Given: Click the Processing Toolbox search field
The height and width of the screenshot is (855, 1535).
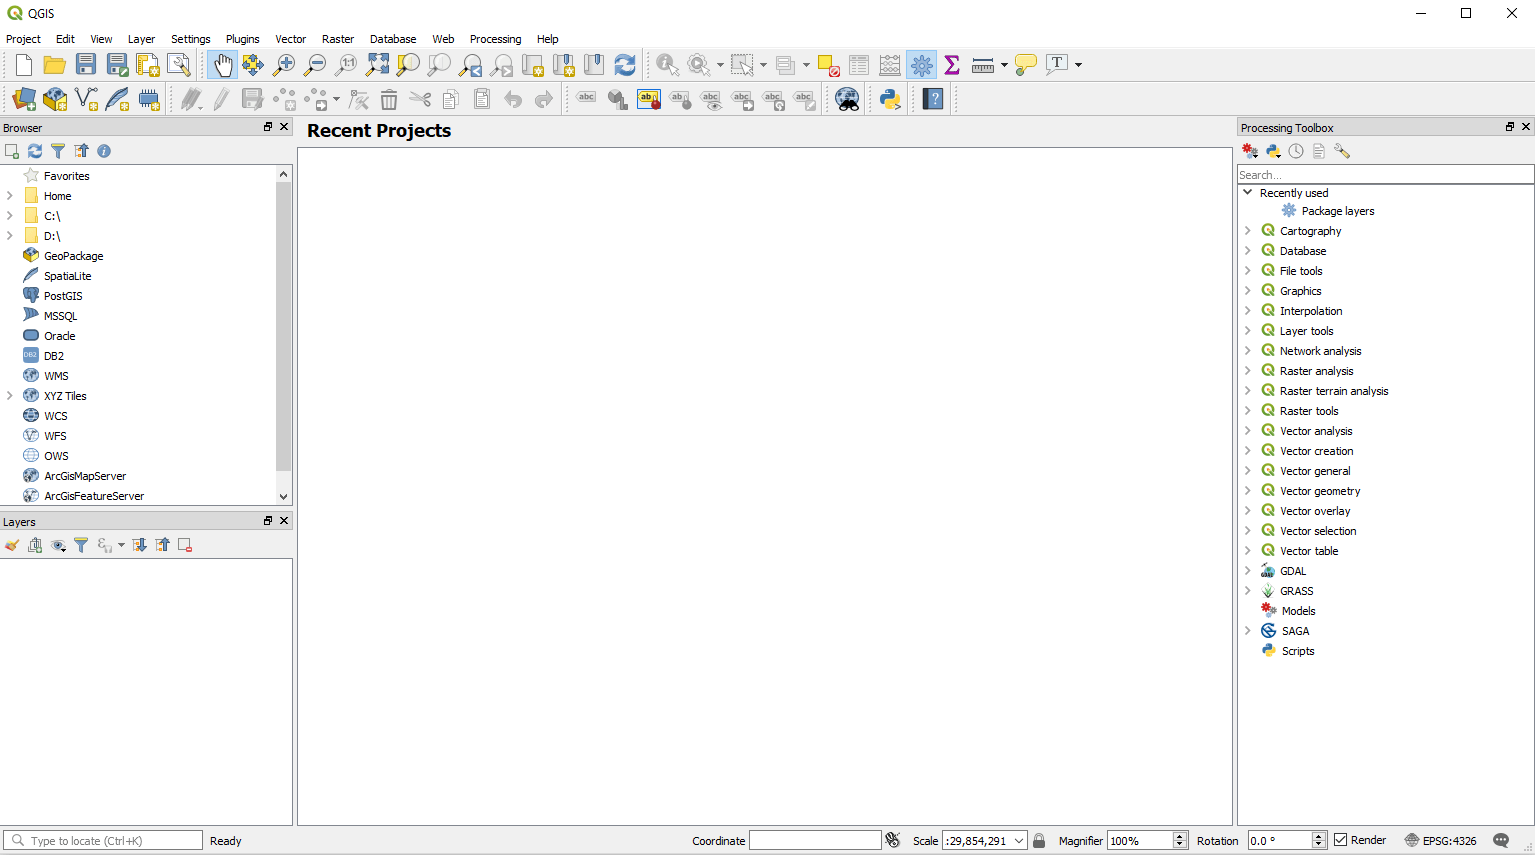Looking at the screenshot, I should pos(1385,175).
